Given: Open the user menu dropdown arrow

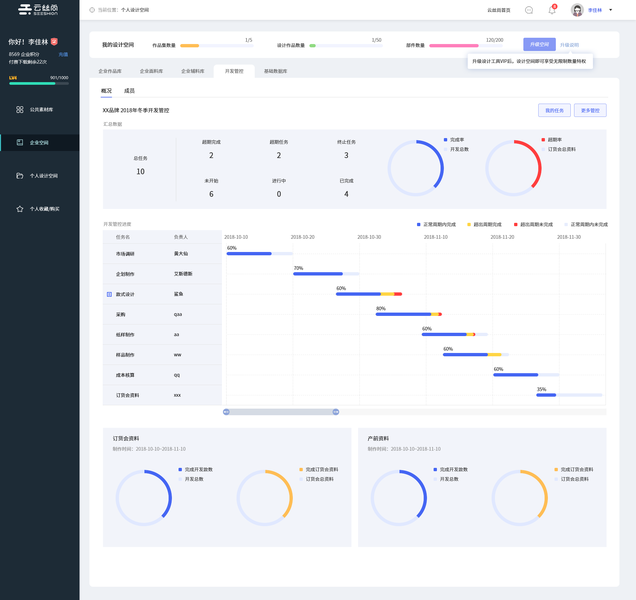Looking at the screenshot, I should pos(610,10).
